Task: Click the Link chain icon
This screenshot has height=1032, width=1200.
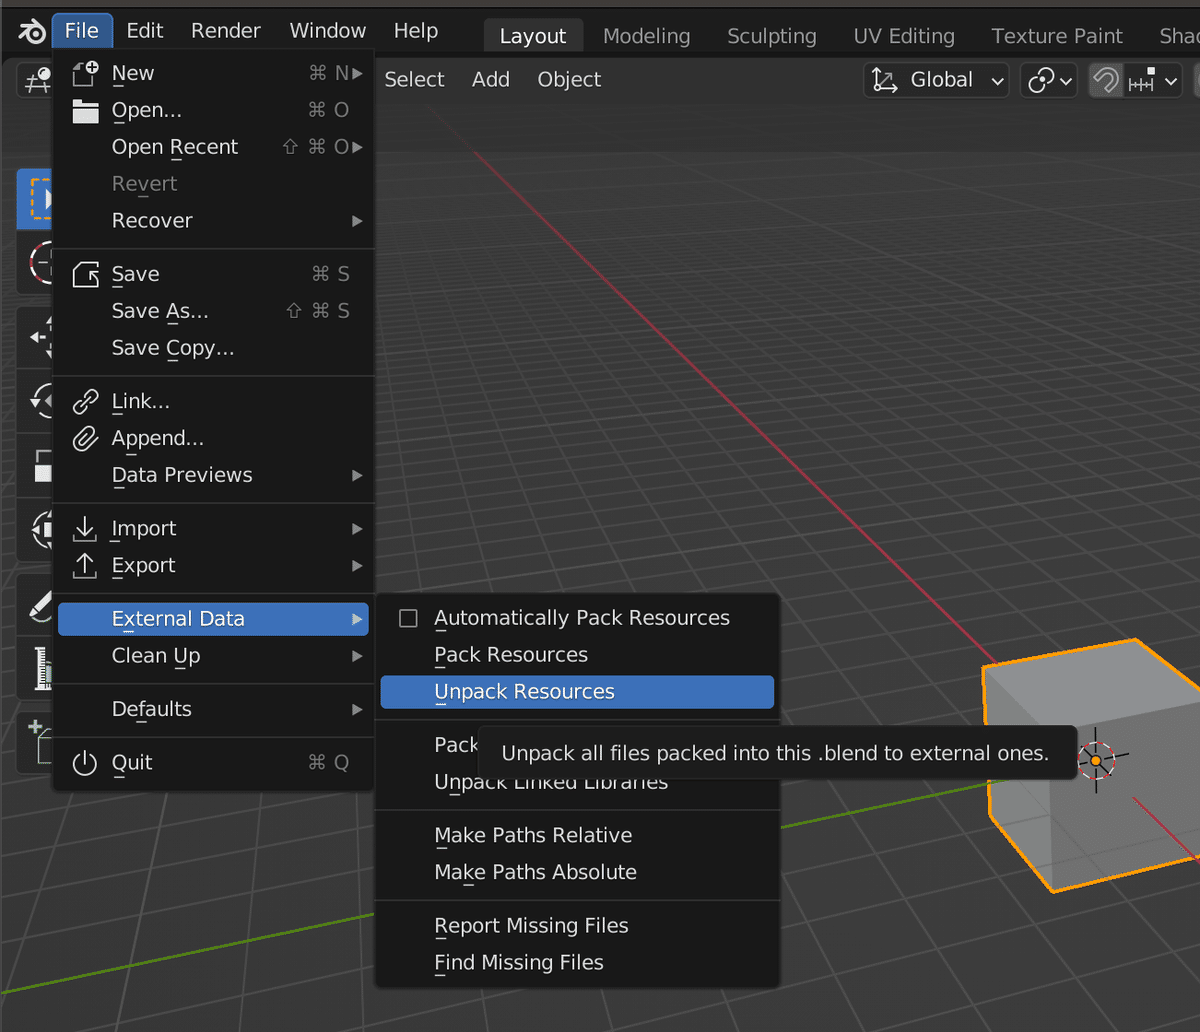Action: click(86, 401)
